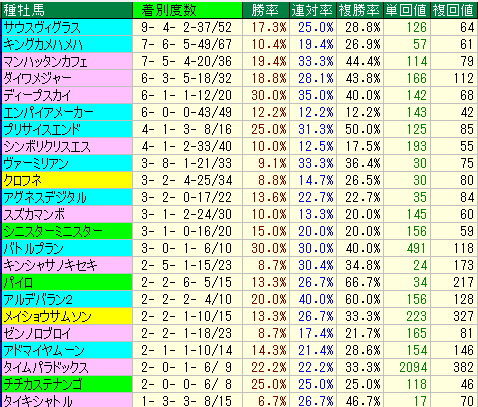Click マンハッタンカフェ's 44.4% place rate
478x407 pixels.
tap(363, 61)
